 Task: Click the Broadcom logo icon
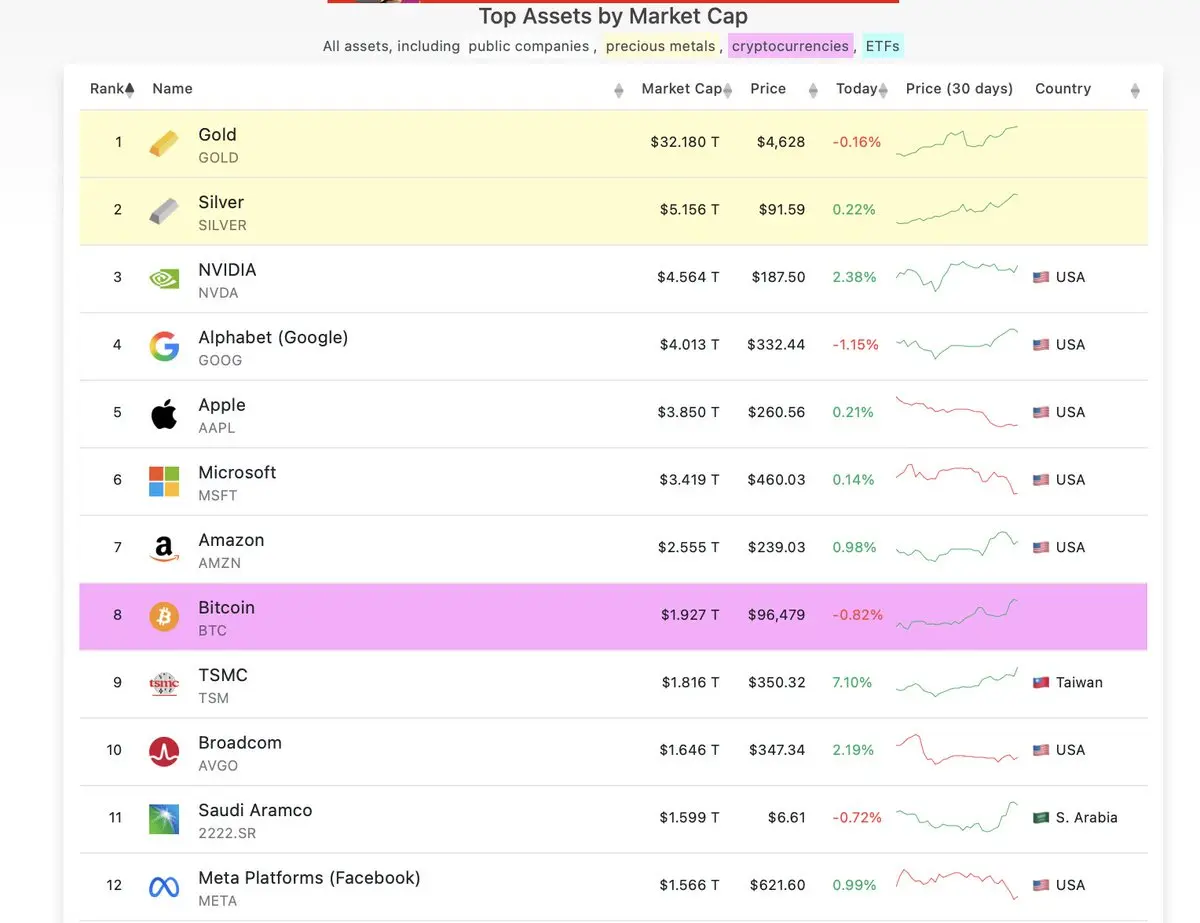click(164, 751)
